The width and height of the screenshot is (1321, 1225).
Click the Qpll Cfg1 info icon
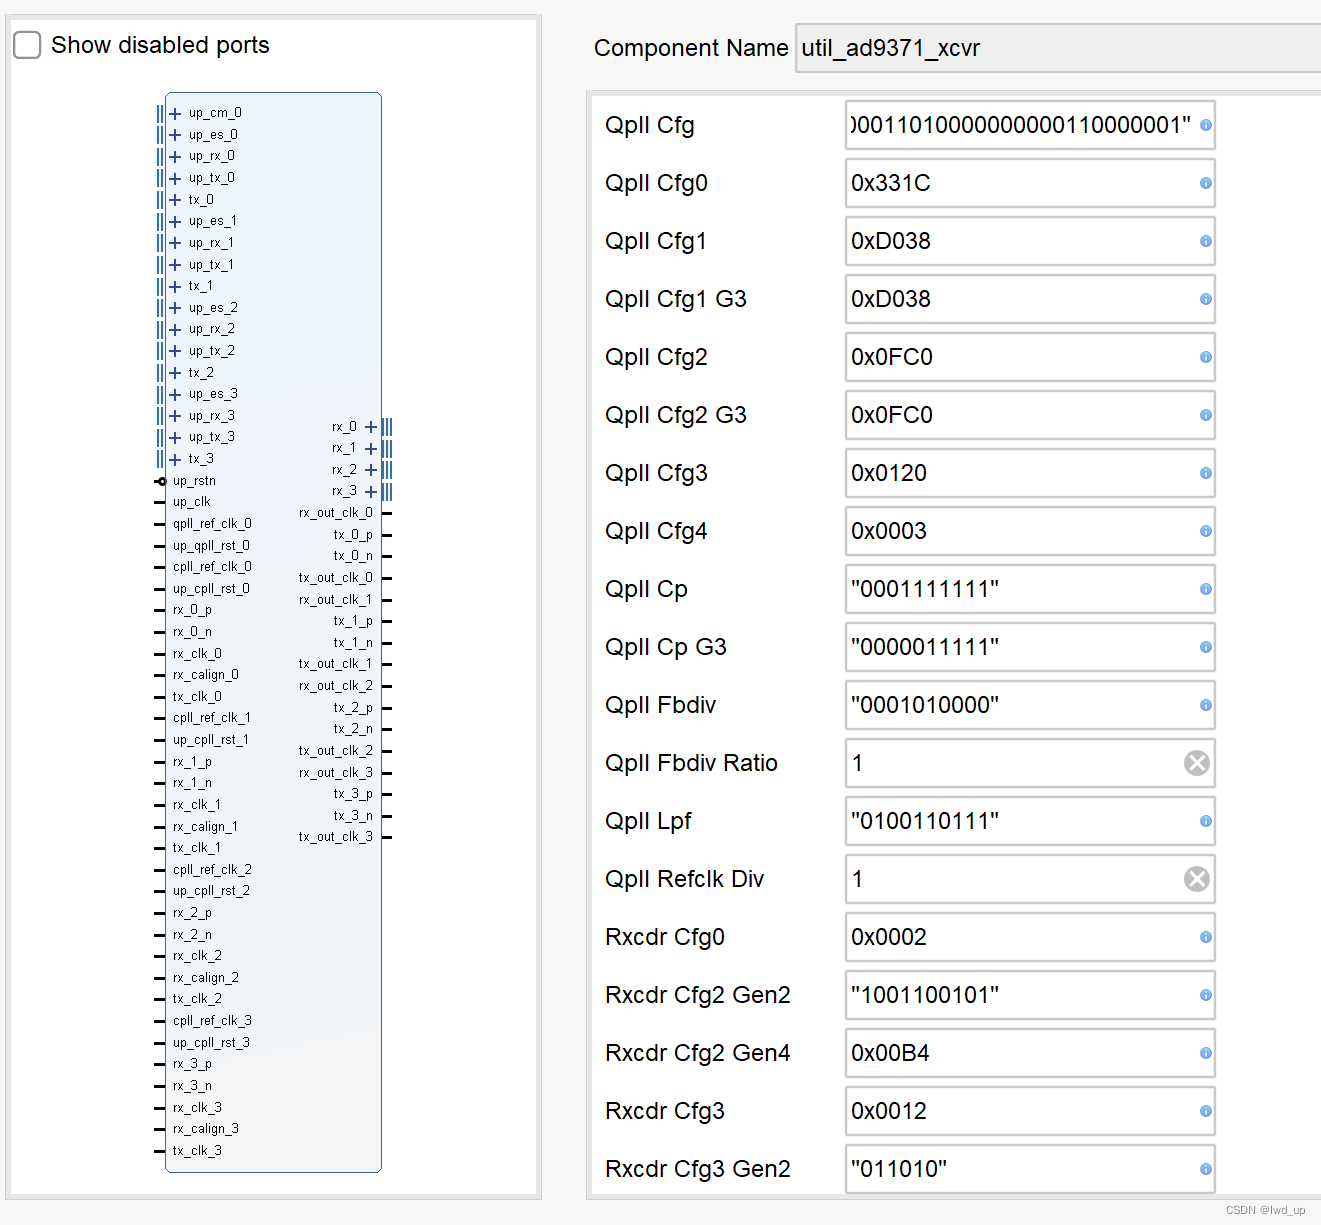1206,241
